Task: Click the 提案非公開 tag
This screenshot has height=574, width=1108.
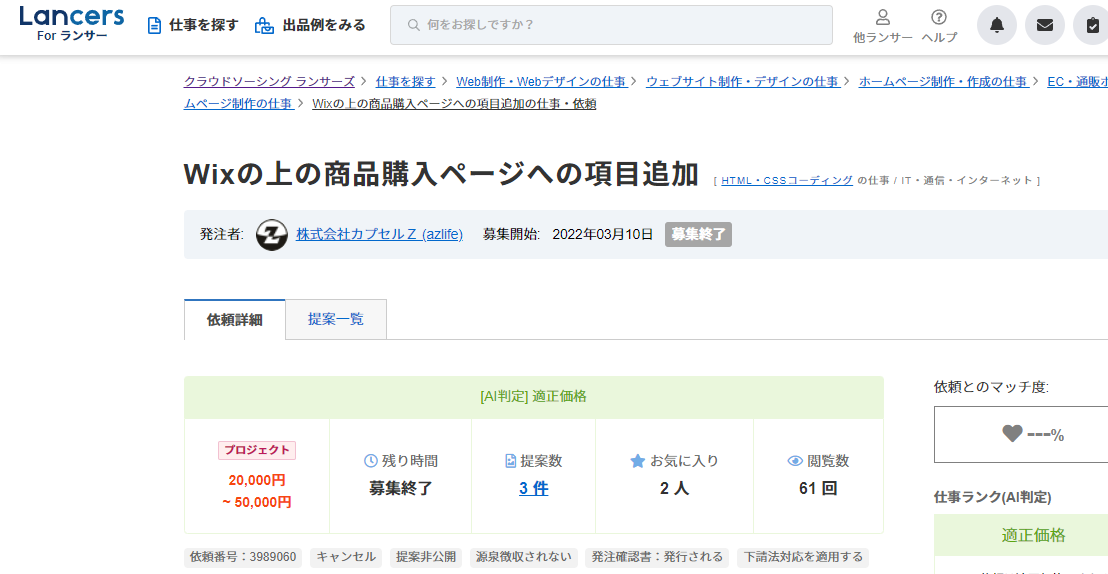Action: coord(426,557)
